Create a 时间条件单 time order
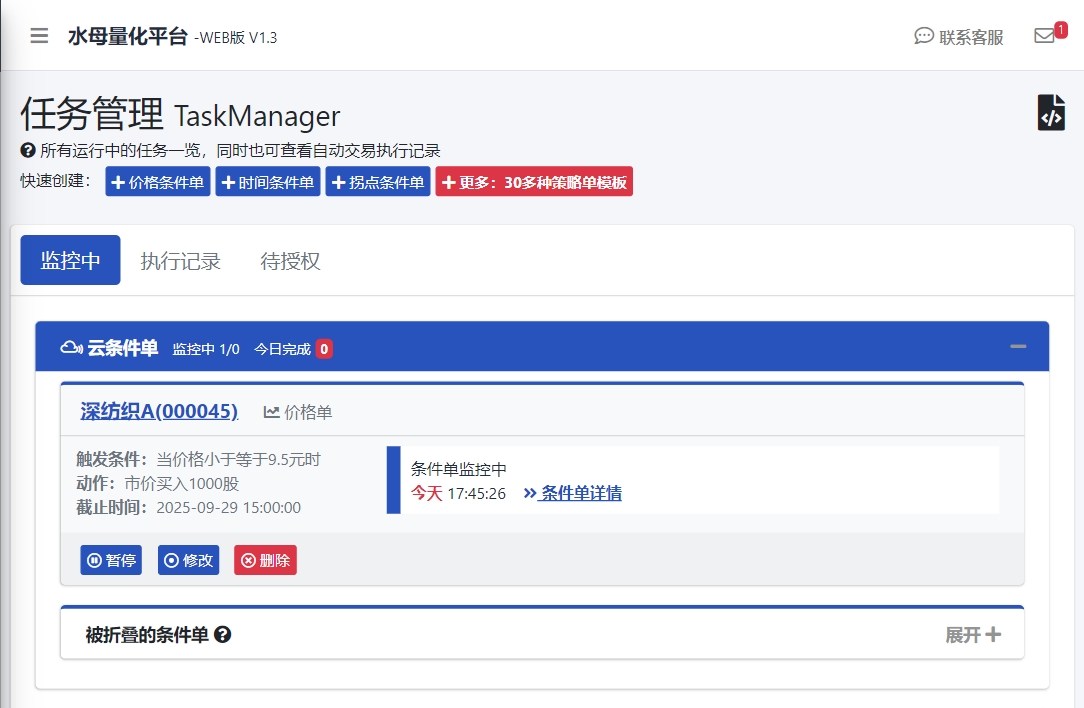Image resolution: width=1084 pixels, height=708 pixels. pos(268,183)
